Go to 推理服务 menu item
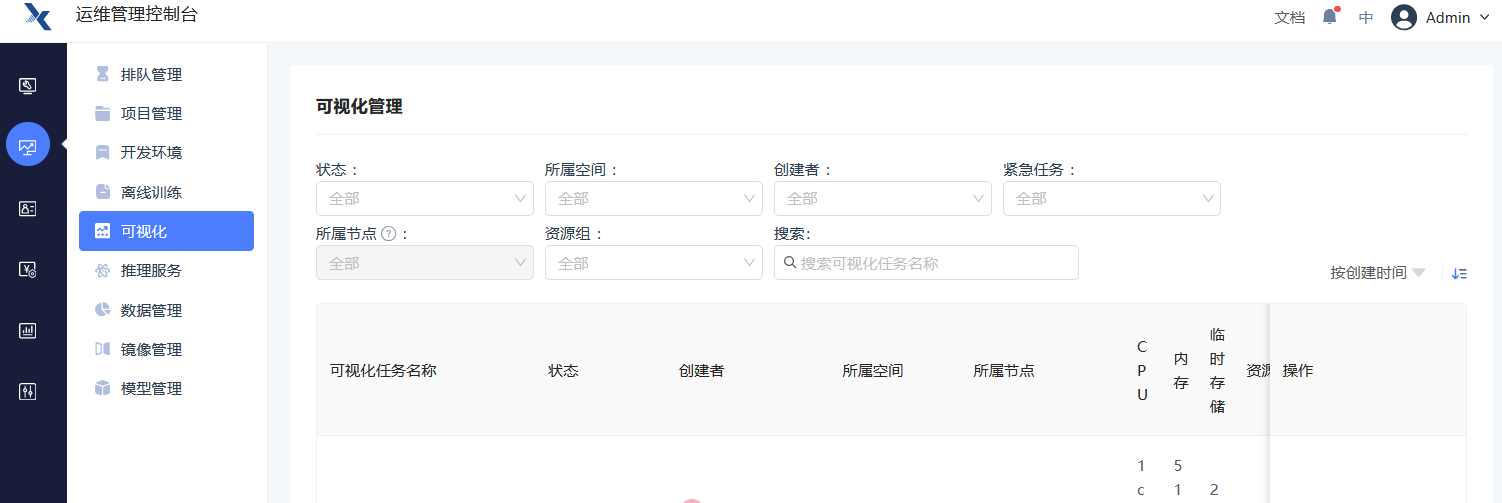Image resolution: width=1502 pixels, height=503 pixels. click(x=166, y=270)
